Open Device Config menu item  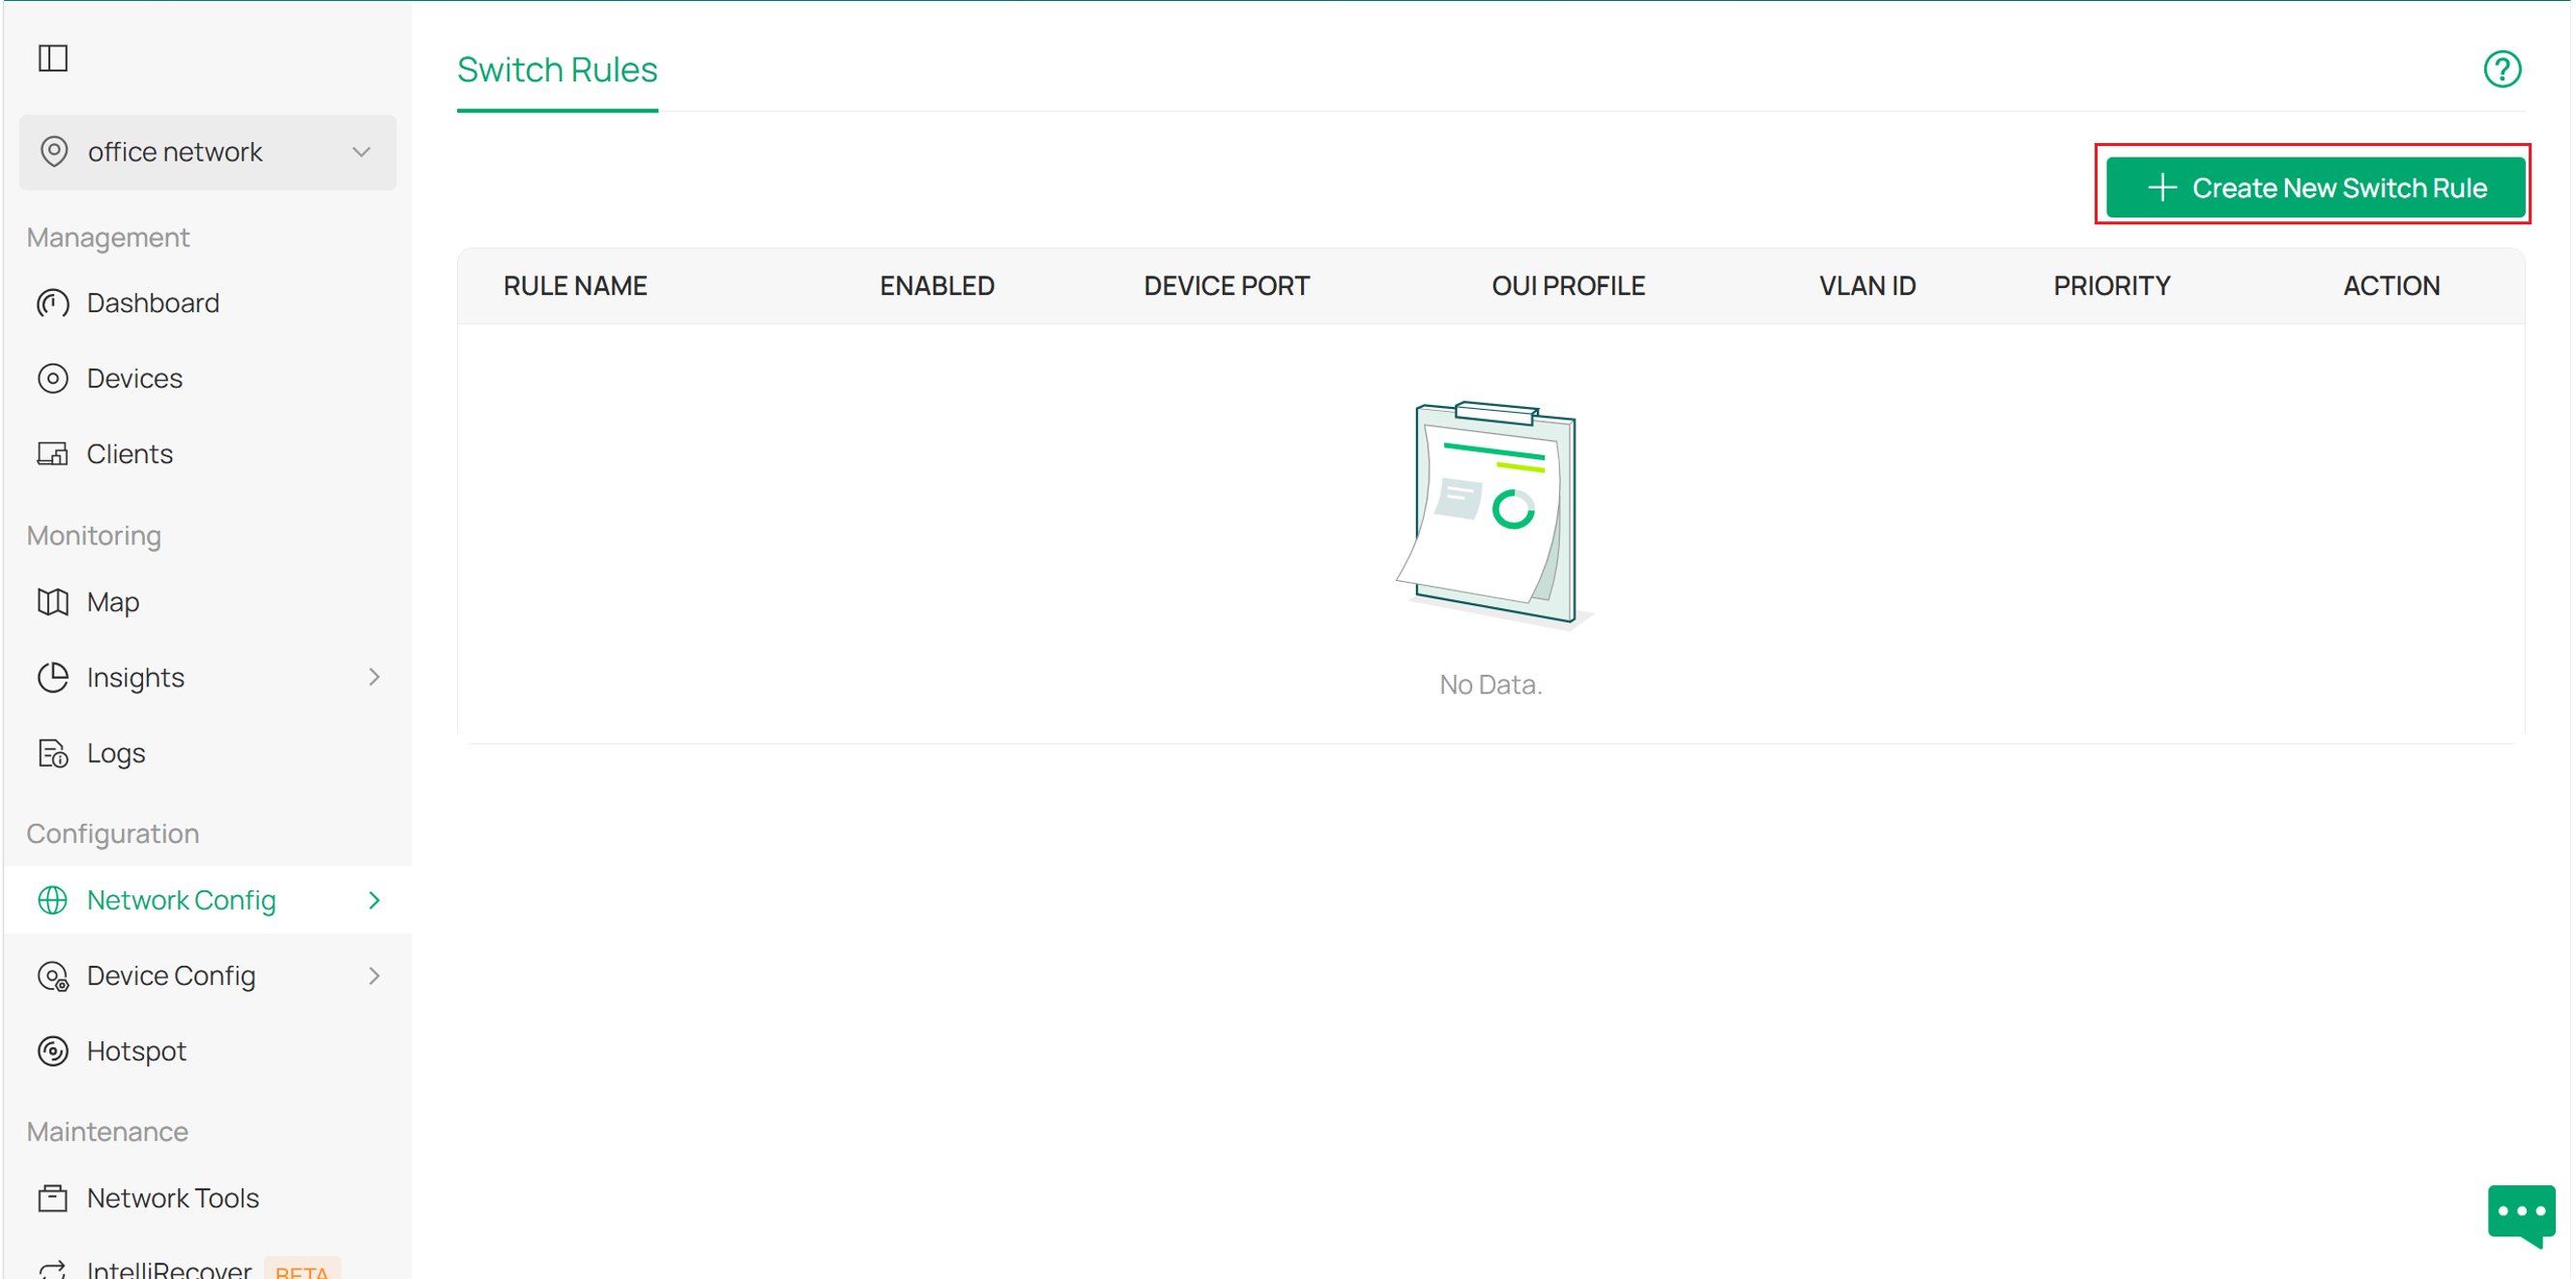click(x=171, y=976)
